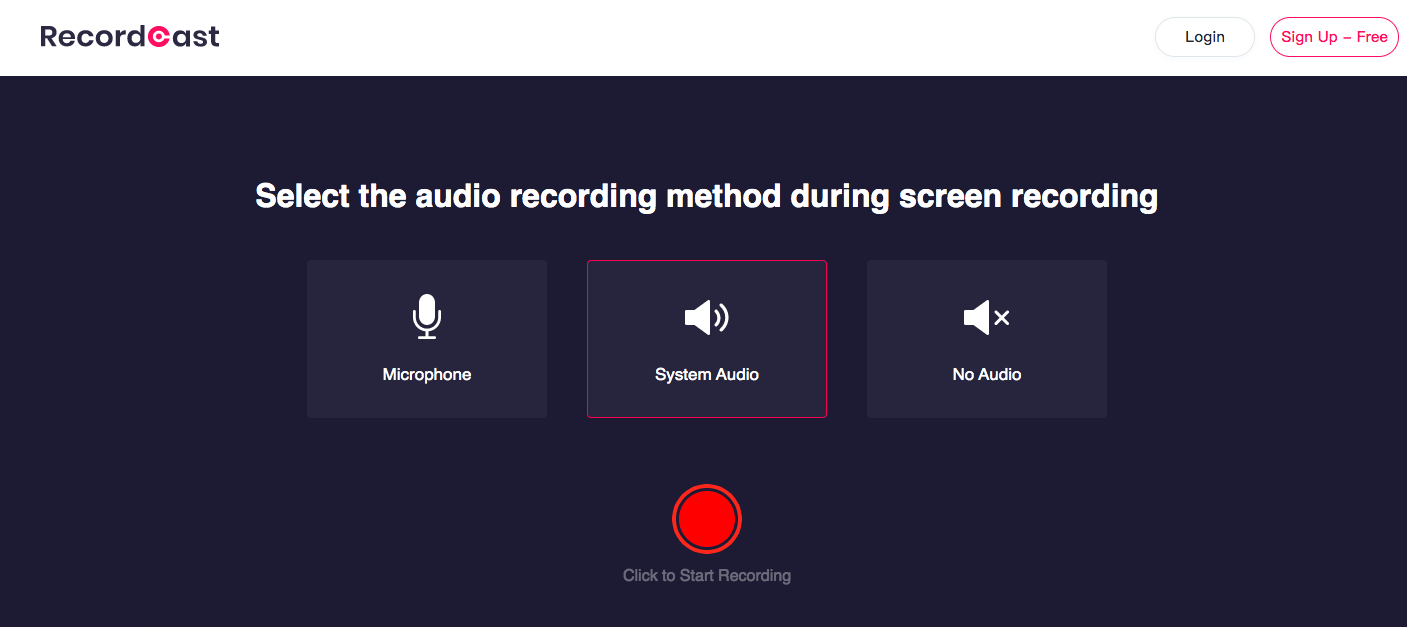
Task: Click the microphone icon
Action: [427, 317]
